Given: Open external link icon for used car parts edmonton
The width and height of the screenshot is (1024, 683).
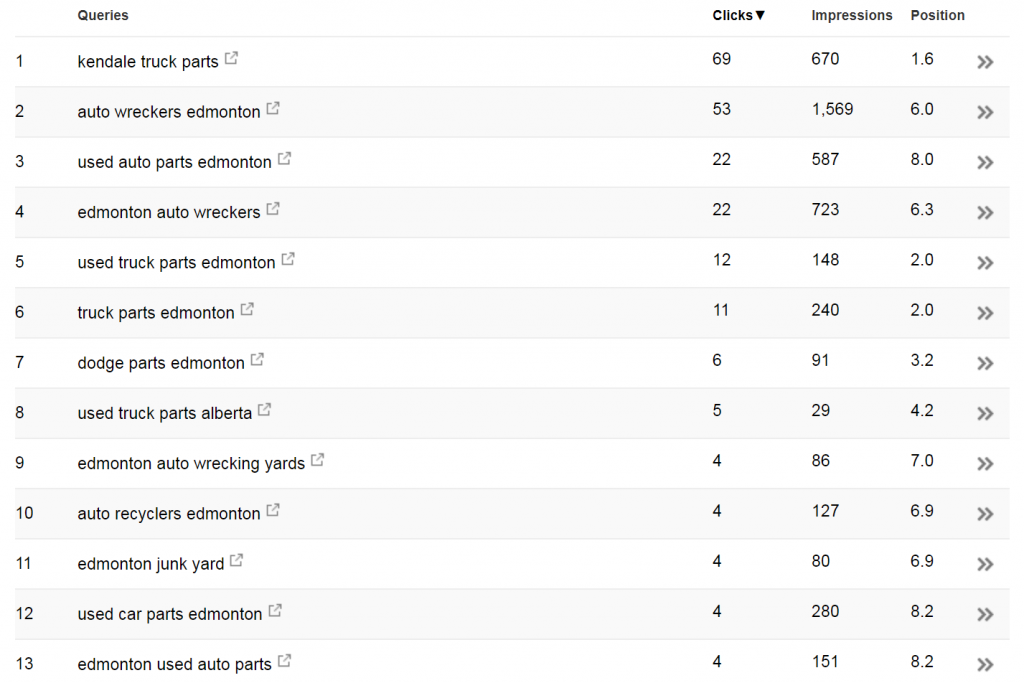Looking at the screenshot, I should (275, 611).
